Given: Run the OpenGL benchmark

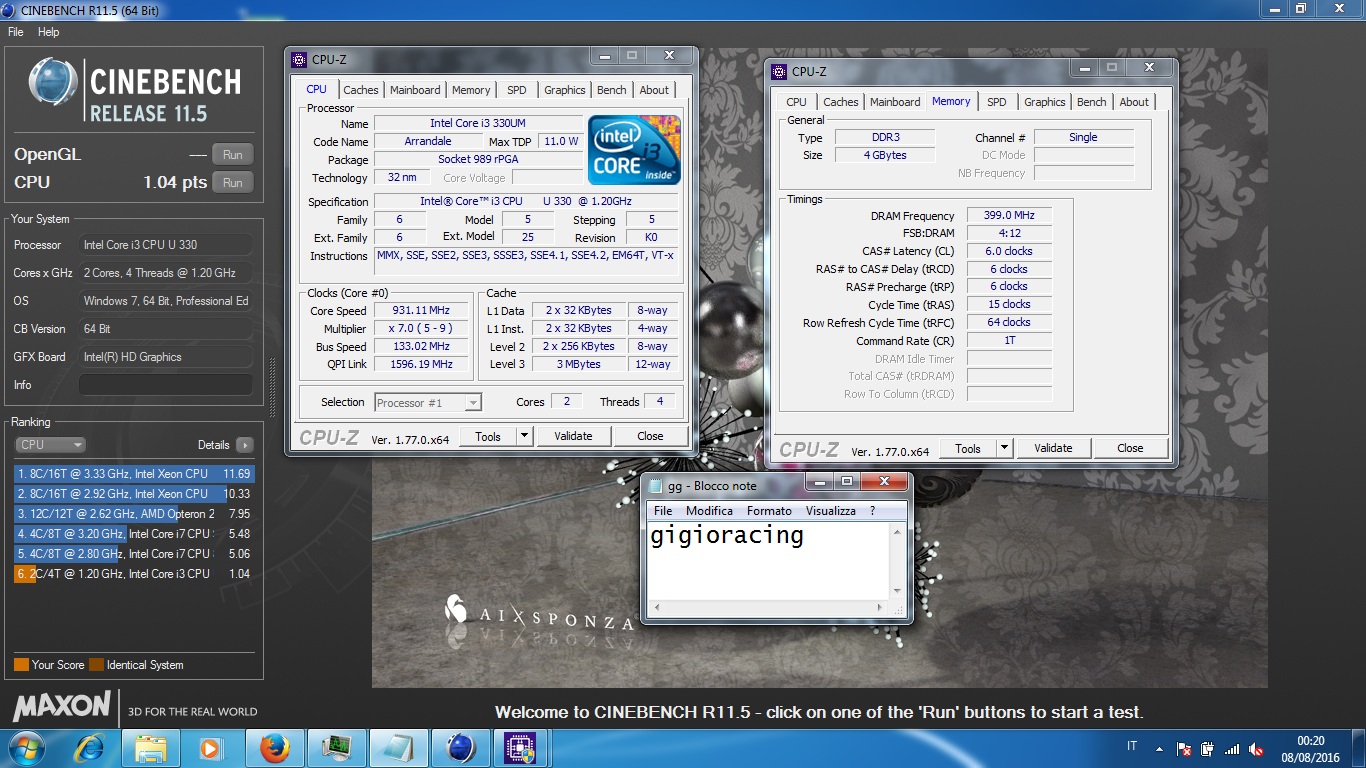Looking at the screenshot, I should [x=233, y=154].
